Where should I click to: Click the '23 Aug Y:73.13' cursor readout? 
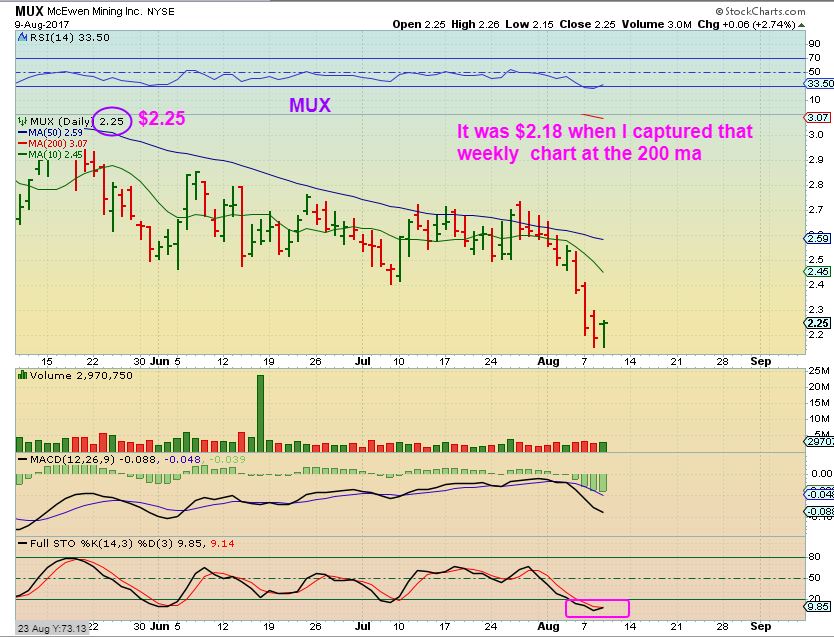pyautogui.click(x=52, y=628)
